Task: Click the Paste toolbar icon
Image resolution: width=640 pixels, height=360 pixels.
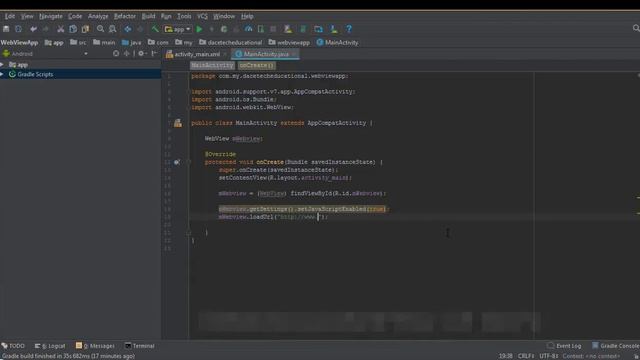Action: (85, 29)
